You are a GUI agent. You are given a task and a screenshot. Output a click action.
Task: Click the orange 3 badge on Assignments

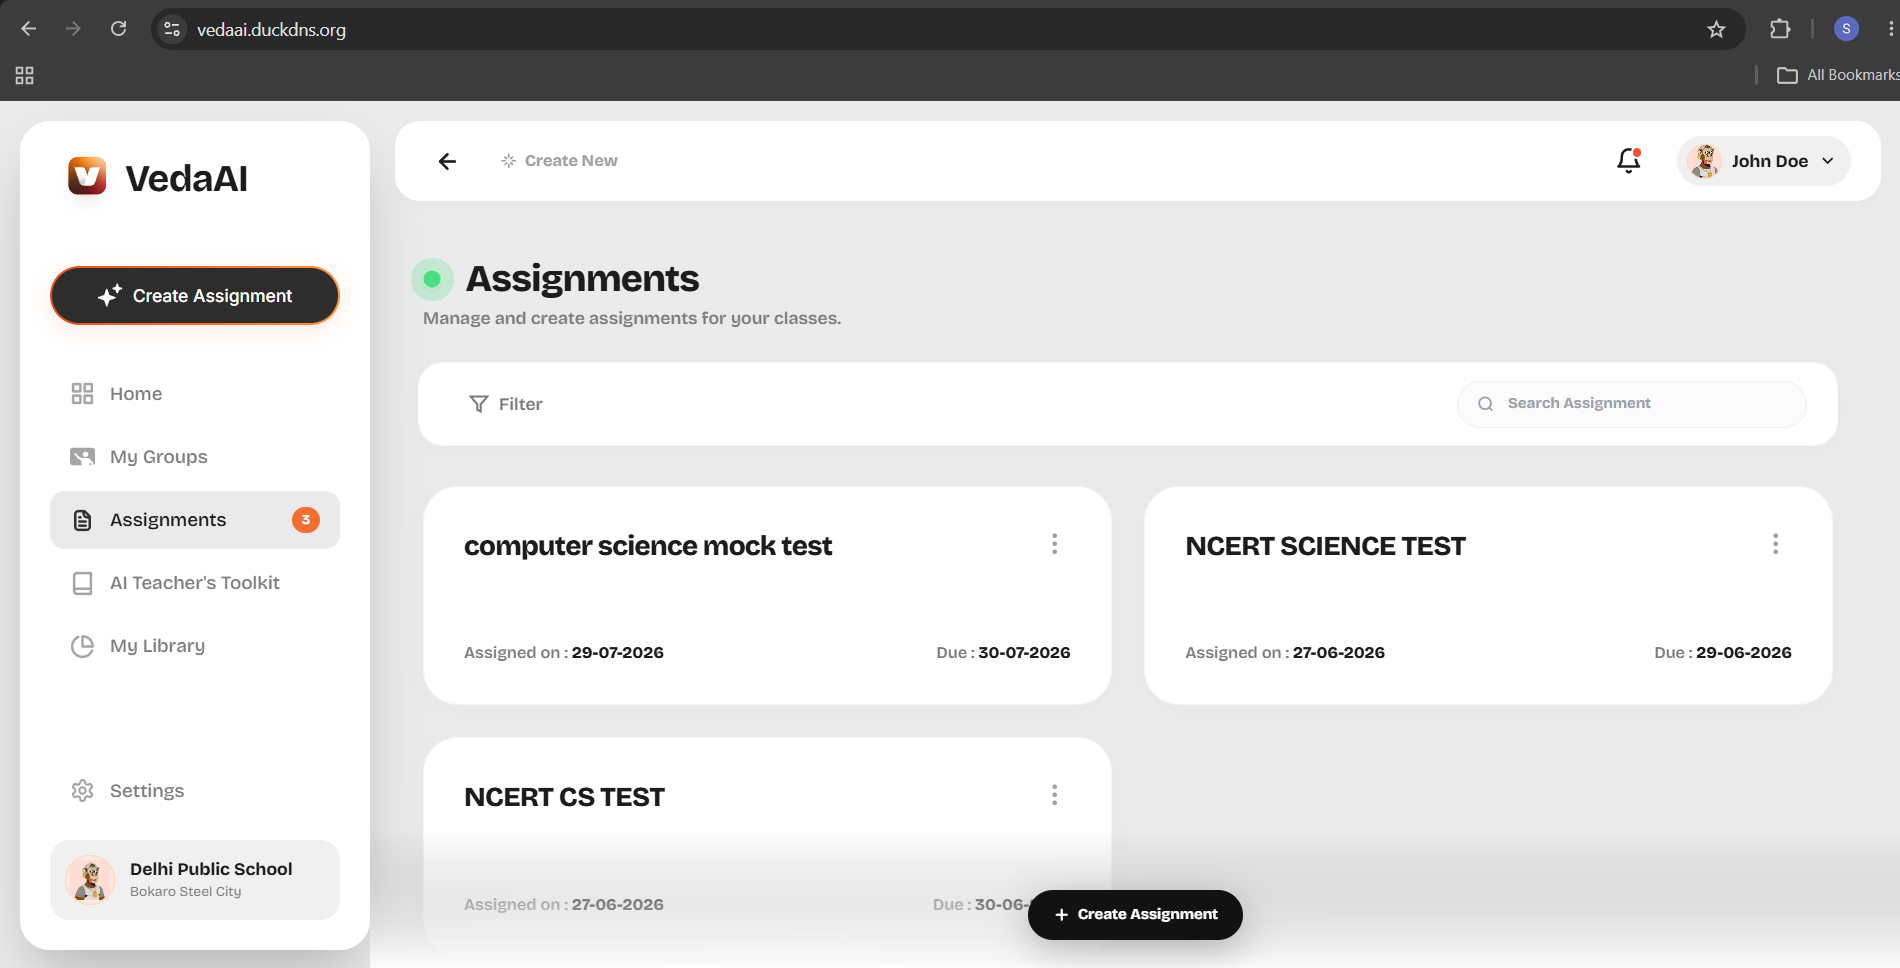[306, 520]
